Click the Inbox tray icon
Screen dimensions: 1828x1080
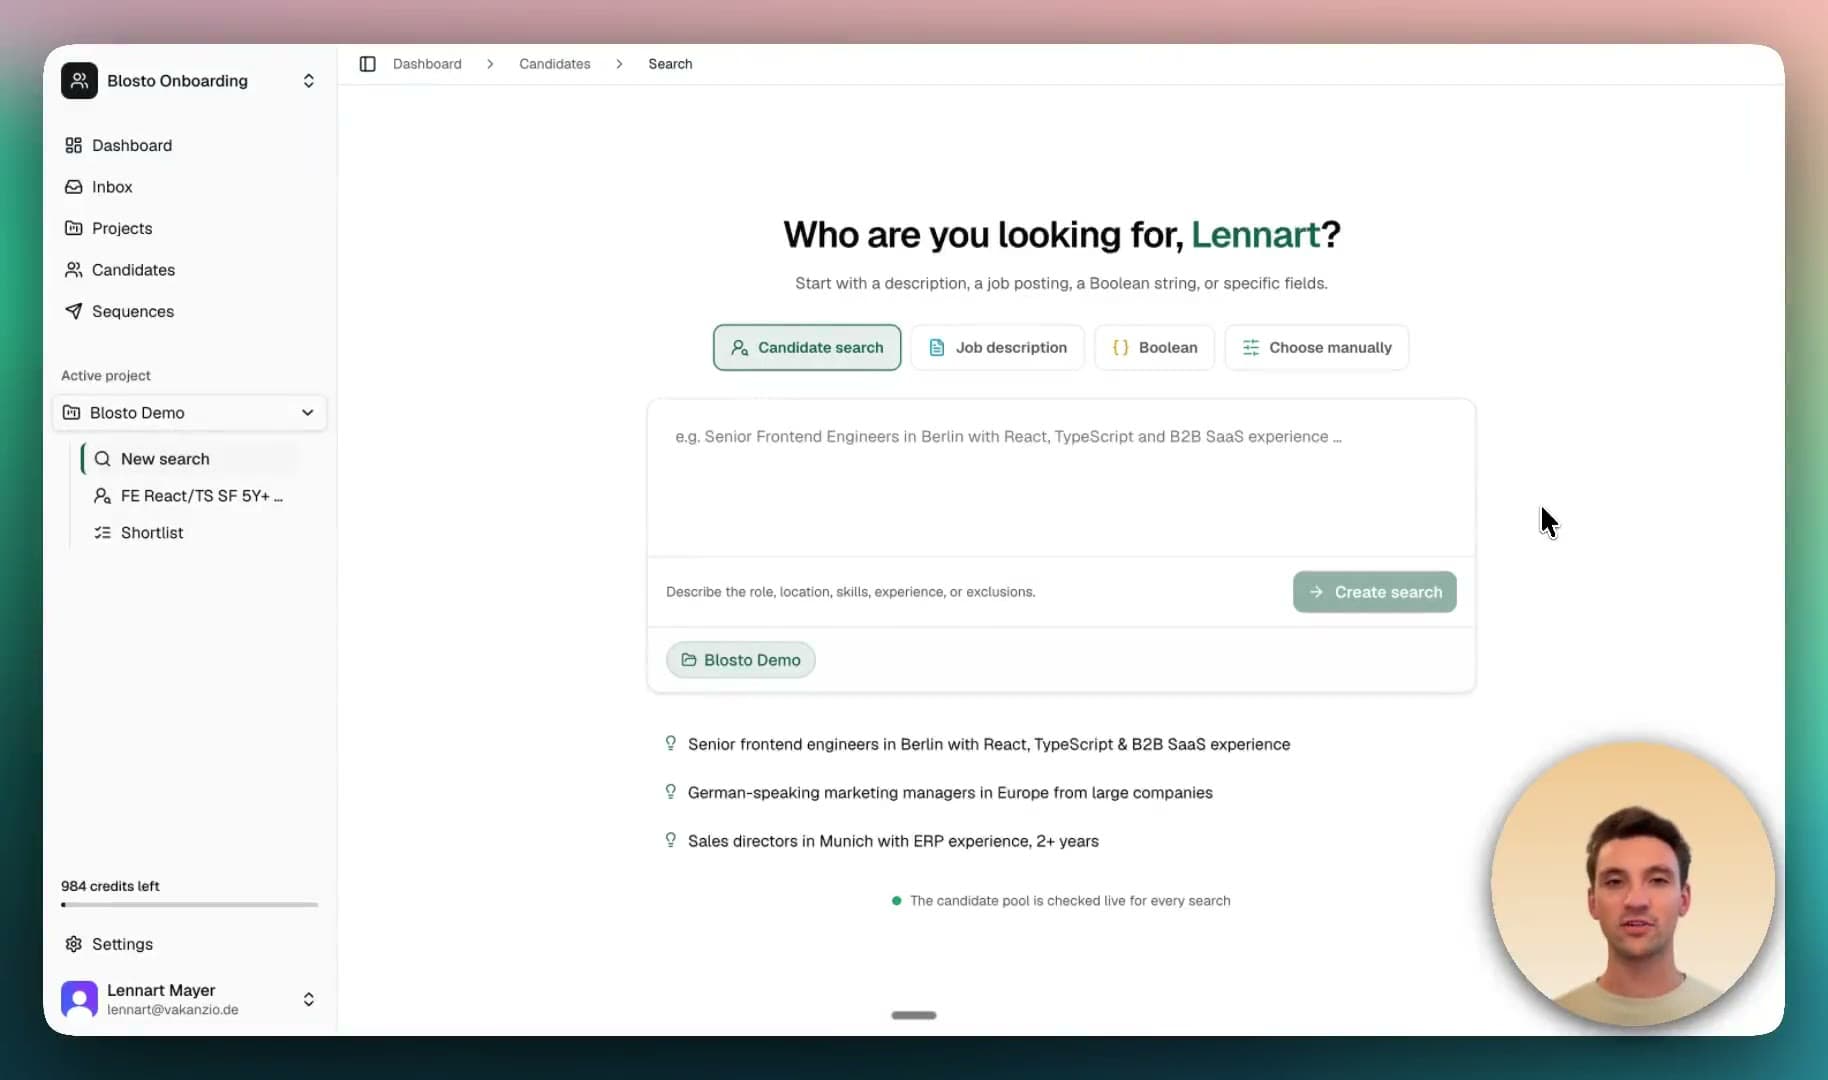[x=73, y=187]
